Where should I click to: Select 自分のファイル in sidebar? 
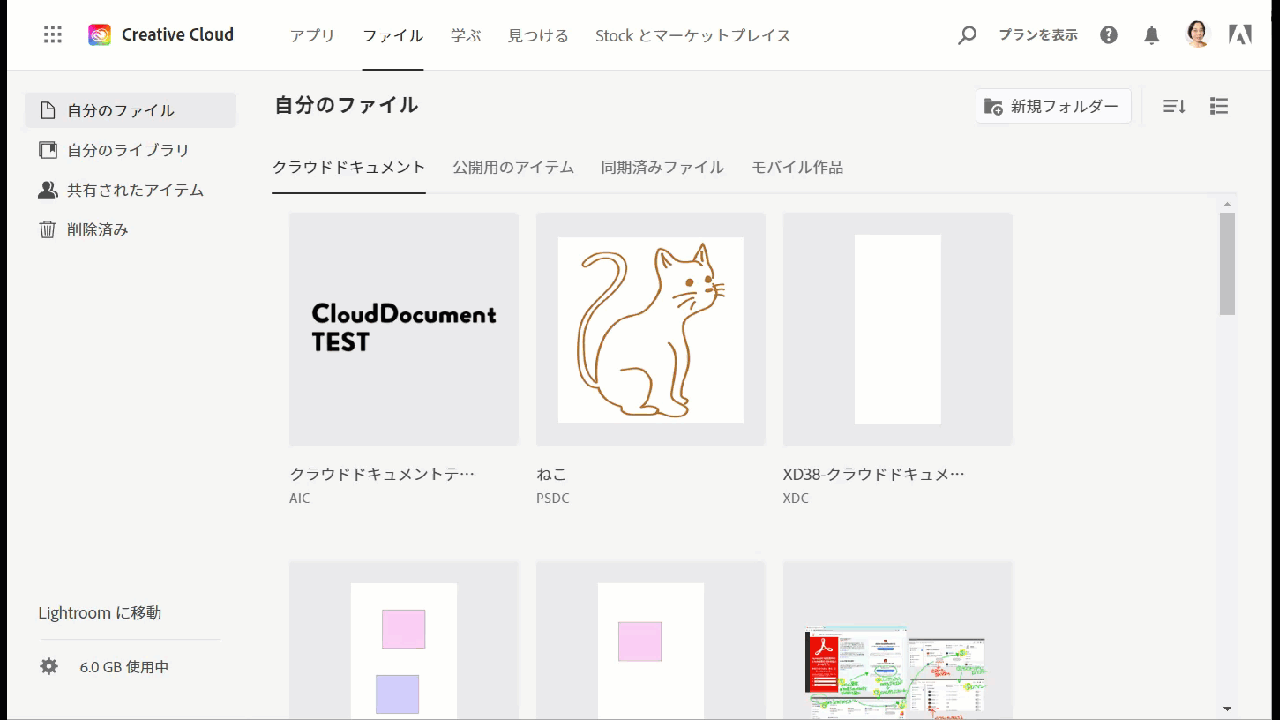tap(130, 110)
